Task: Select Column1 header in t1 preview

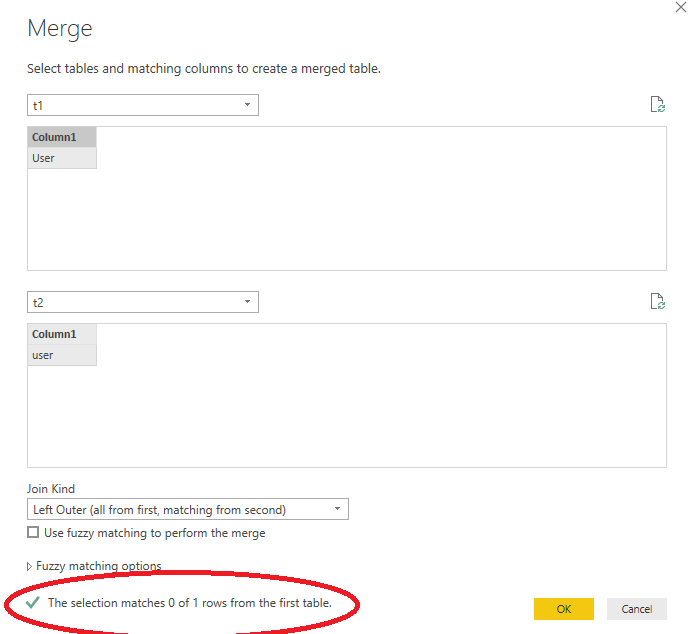Action: [62, 137]
